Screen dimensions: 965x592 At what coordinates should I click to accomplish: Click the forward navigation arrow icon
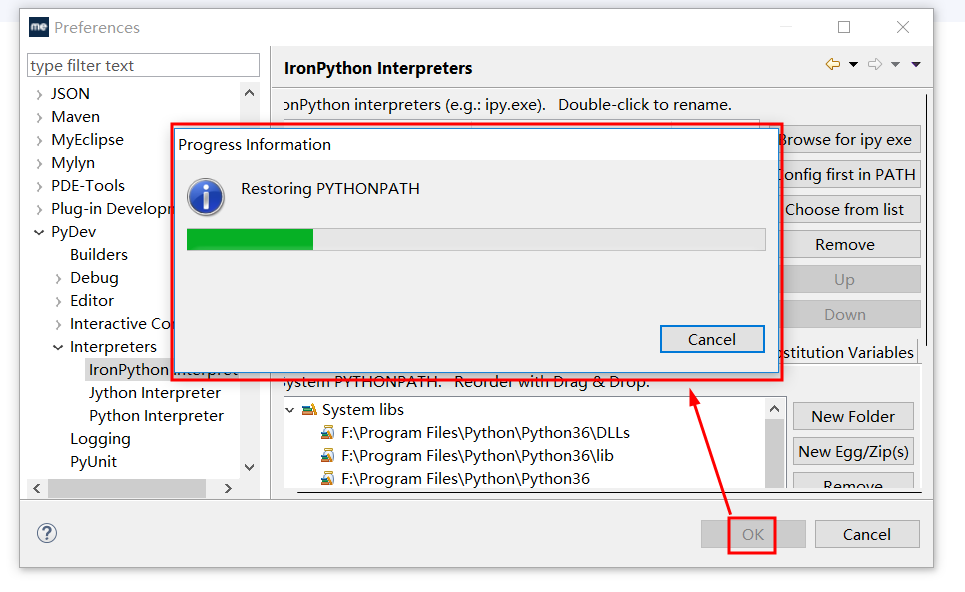[875, 64]
